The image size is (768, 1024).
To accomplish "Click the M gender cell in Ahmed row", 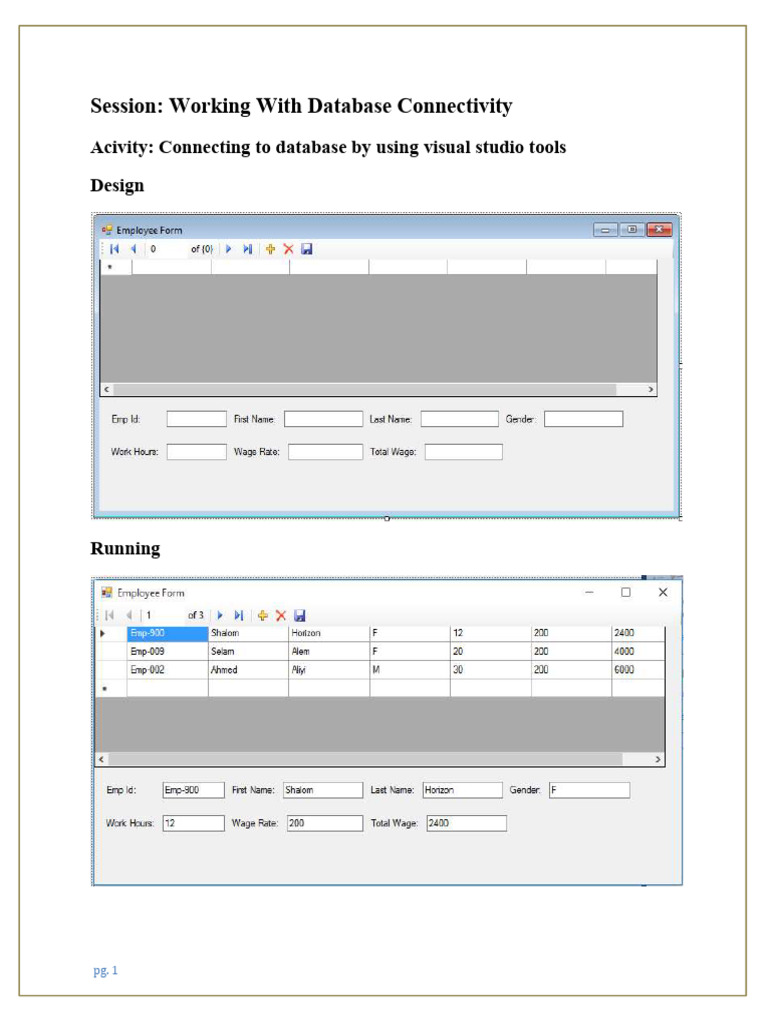I will (410, 669).
